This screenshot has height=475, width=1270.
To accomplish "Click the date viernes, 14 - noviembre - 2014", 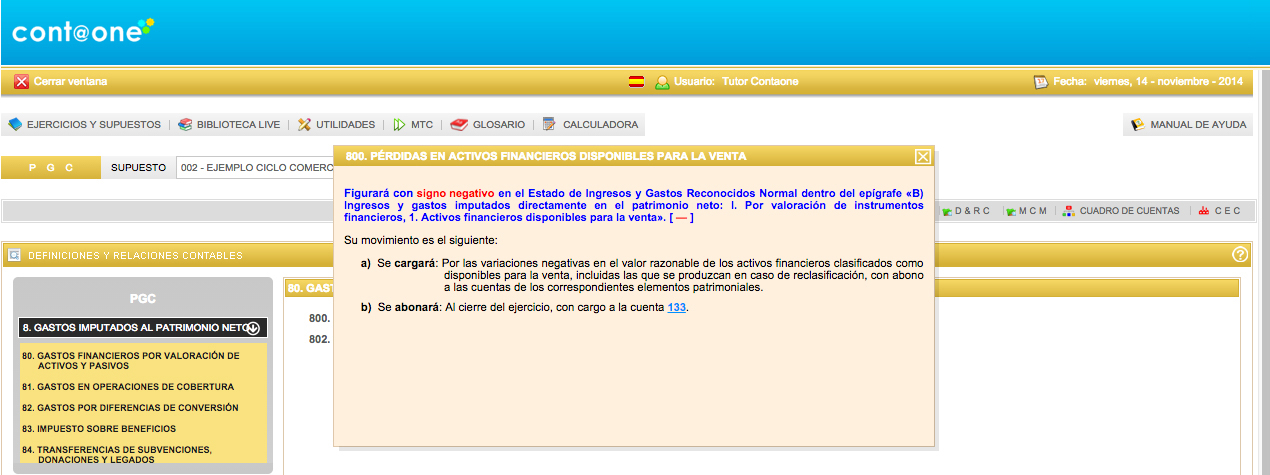I will 1169,82.
